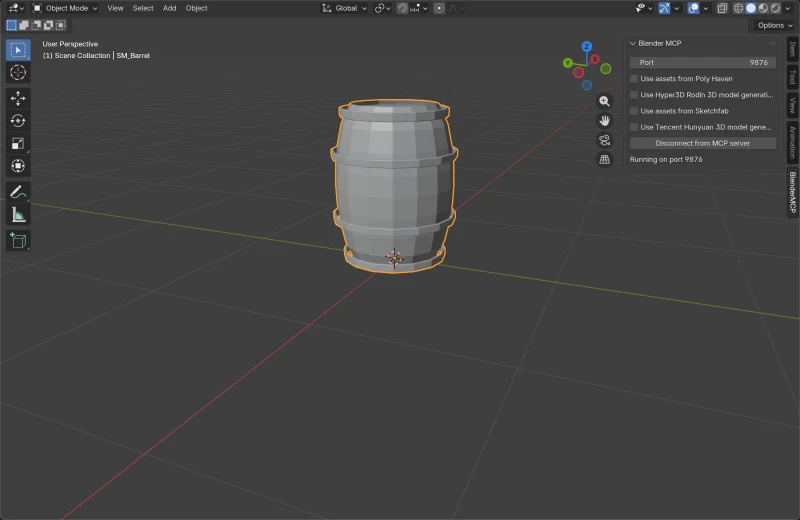This screenshot has height=520, width=800.
Task: Toggle snapping magnet
Action: tap(402, 8)
